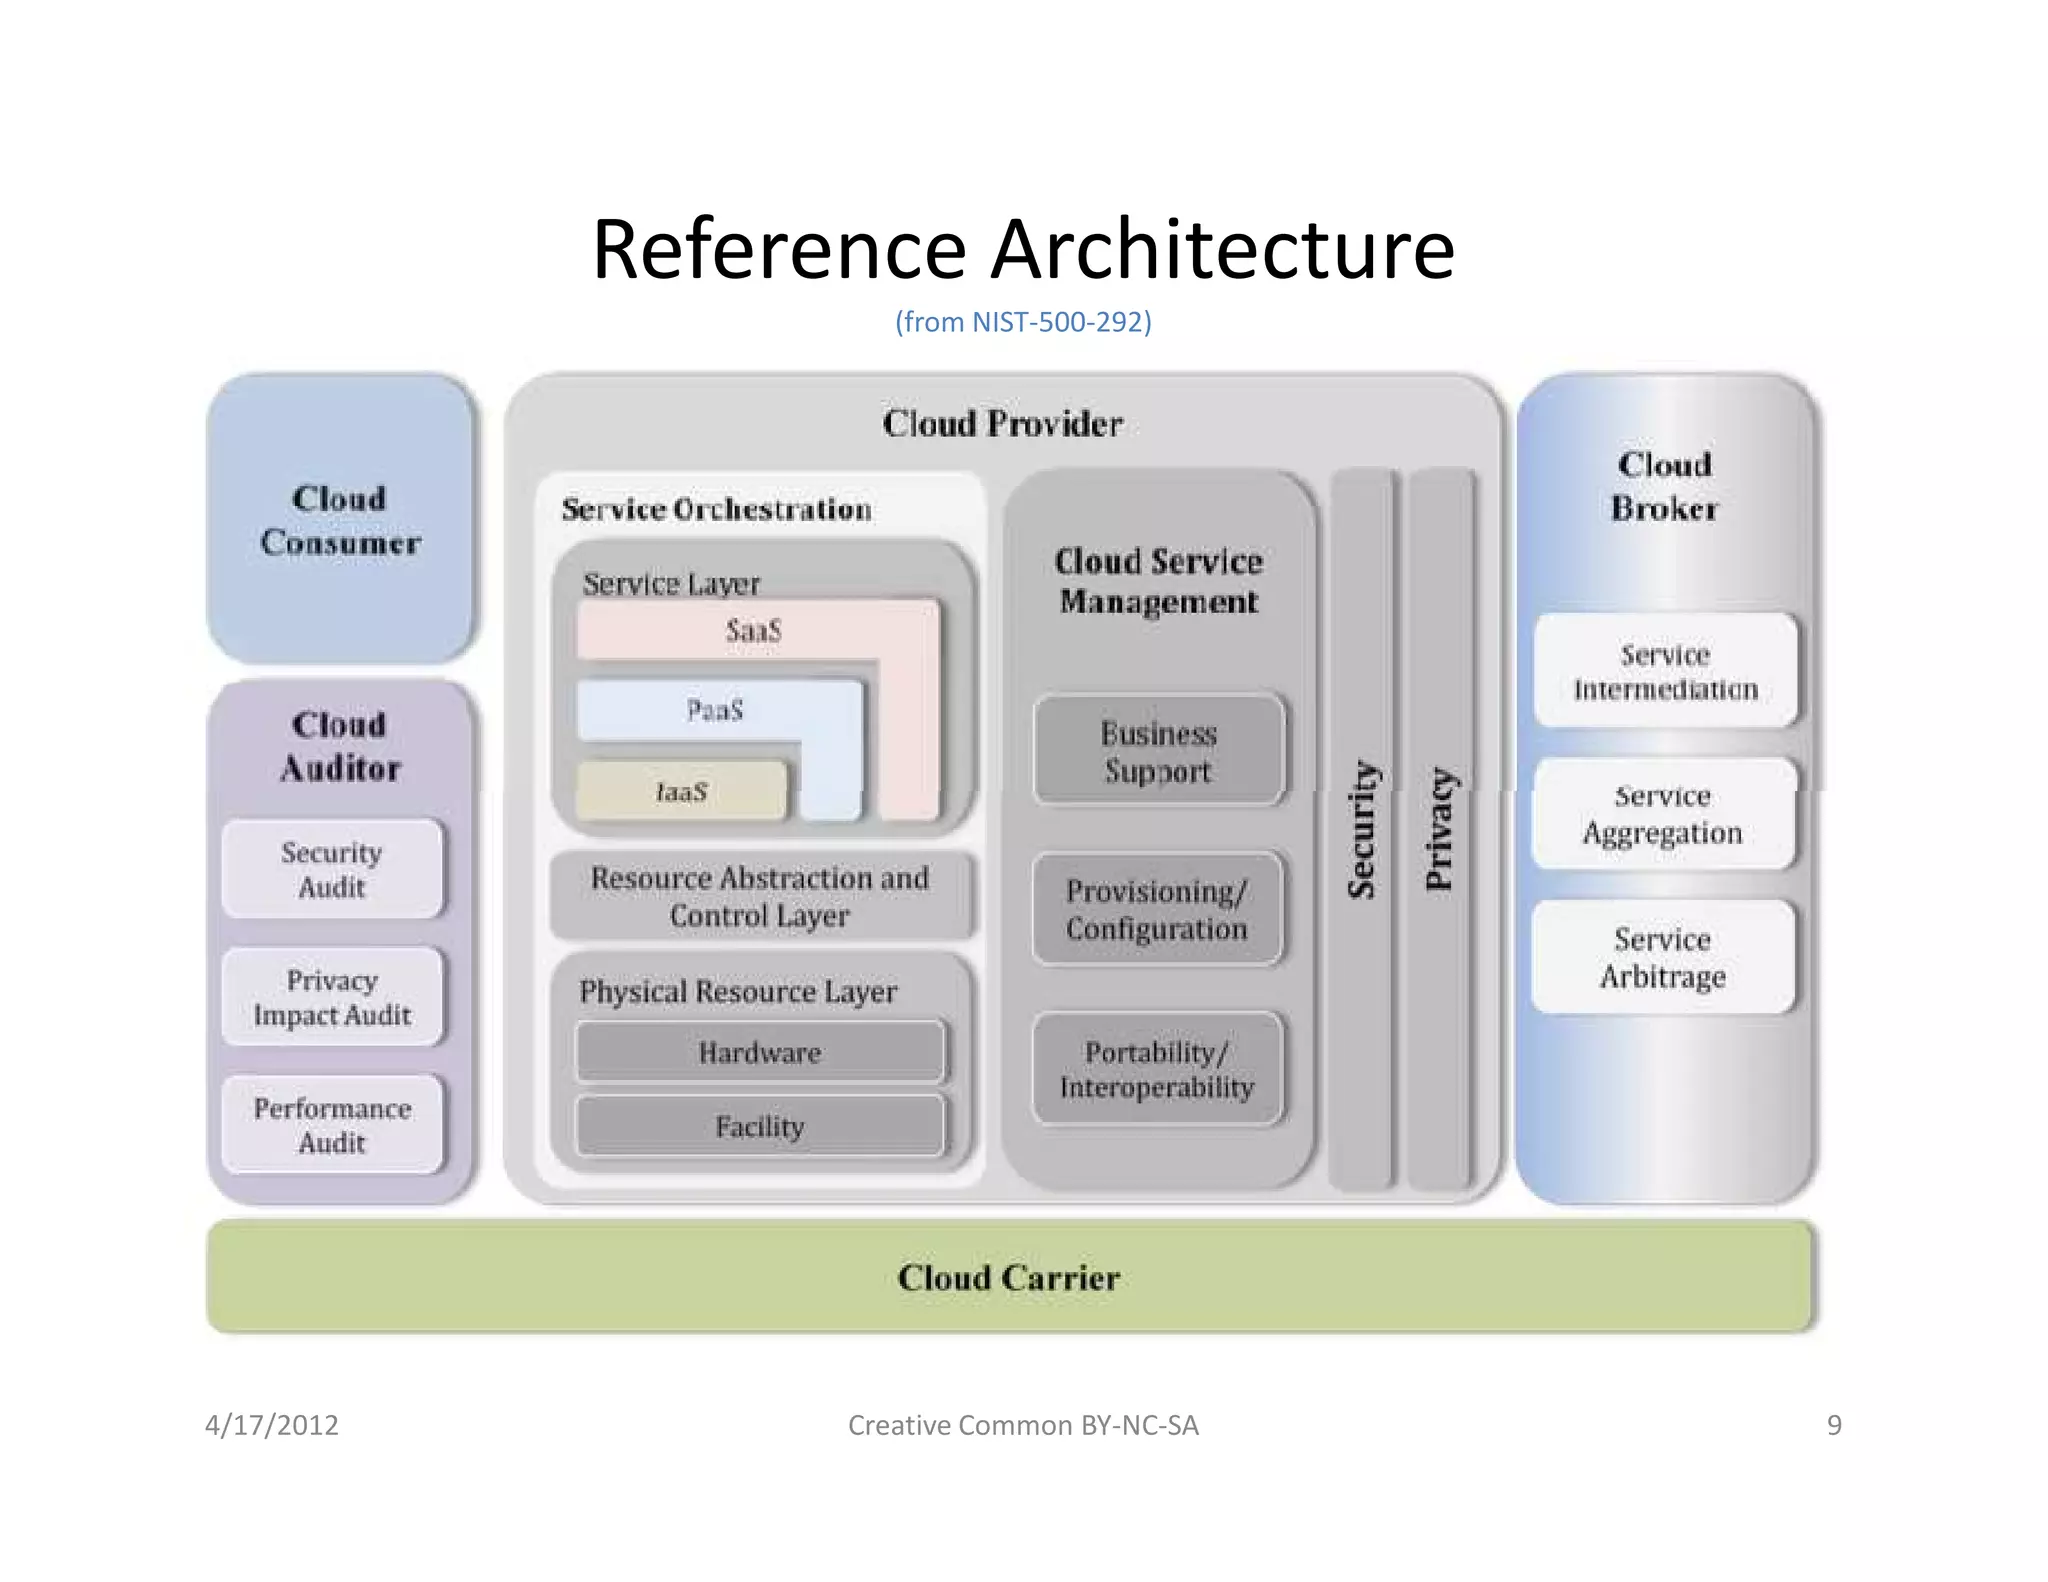Click the Facility box
This screenshot has width=2048, height=1582.
pyautogui.click(x=760, y=1127)
